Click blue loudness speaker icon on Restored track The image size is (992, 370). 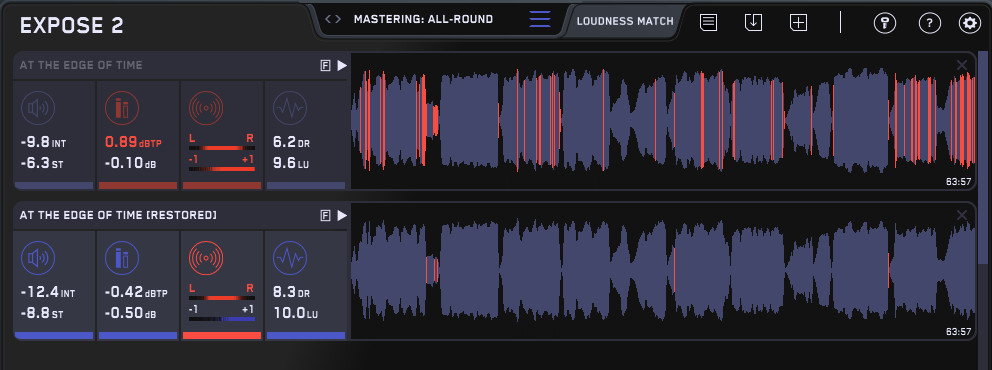coord(38,259)
